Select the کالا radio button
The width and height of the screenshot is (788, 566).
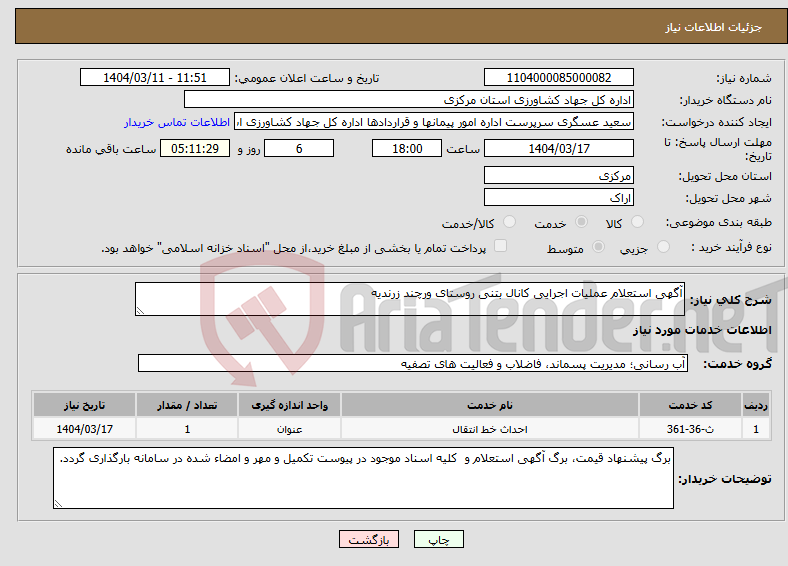point(637,222)
